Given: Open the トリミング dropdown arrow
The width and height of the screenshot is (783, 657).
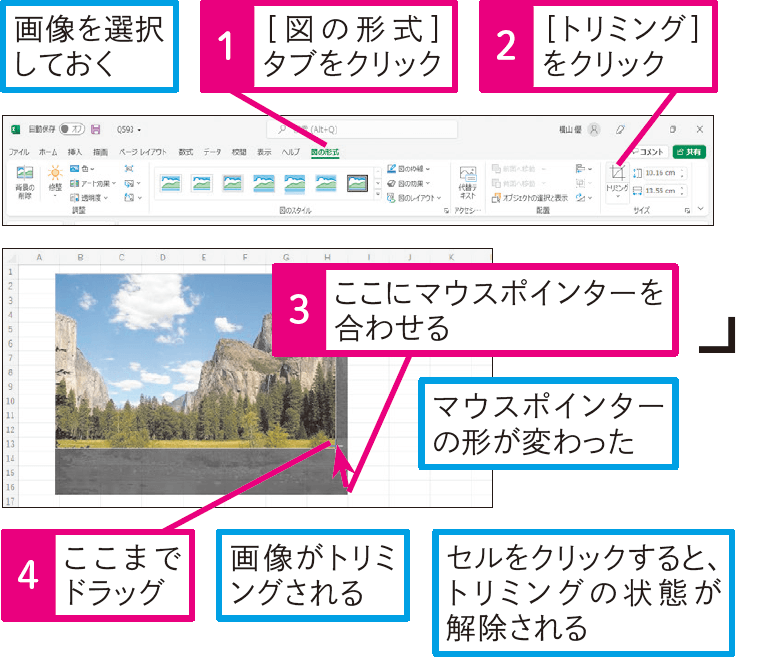Looking at the screenshot, I should point(617,197).
